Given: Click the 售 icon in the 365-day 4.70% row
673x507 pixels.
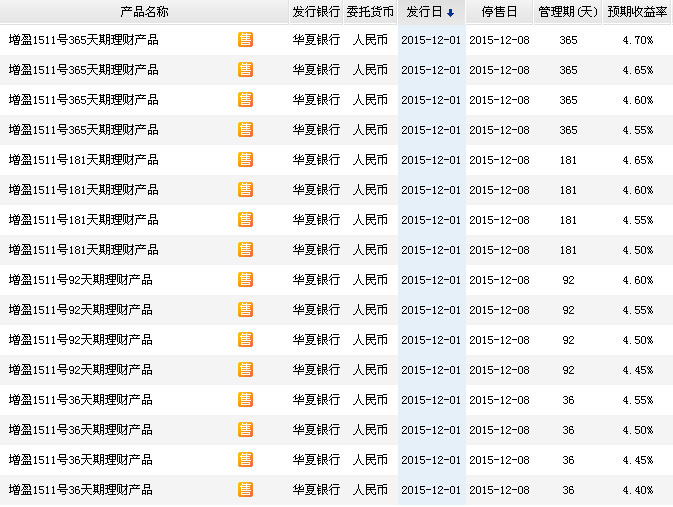Looking at the screenshot, I should (x=246, y=40).
